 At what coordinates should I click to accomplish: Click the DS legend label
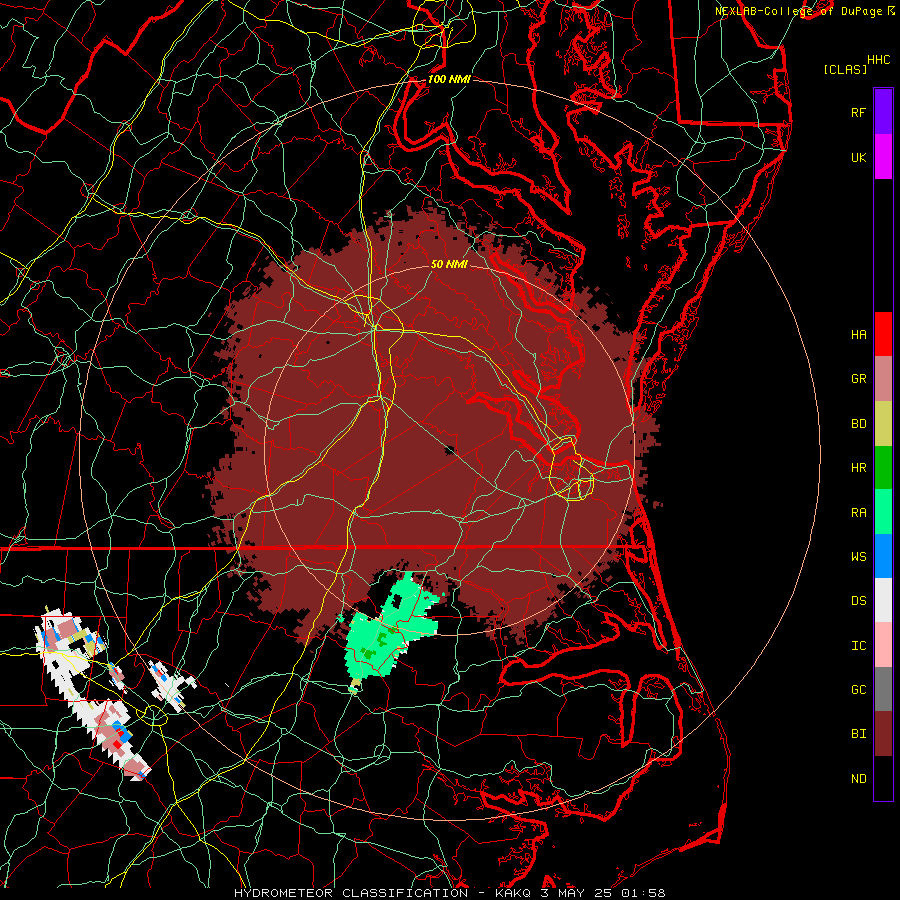pos(858,600)
